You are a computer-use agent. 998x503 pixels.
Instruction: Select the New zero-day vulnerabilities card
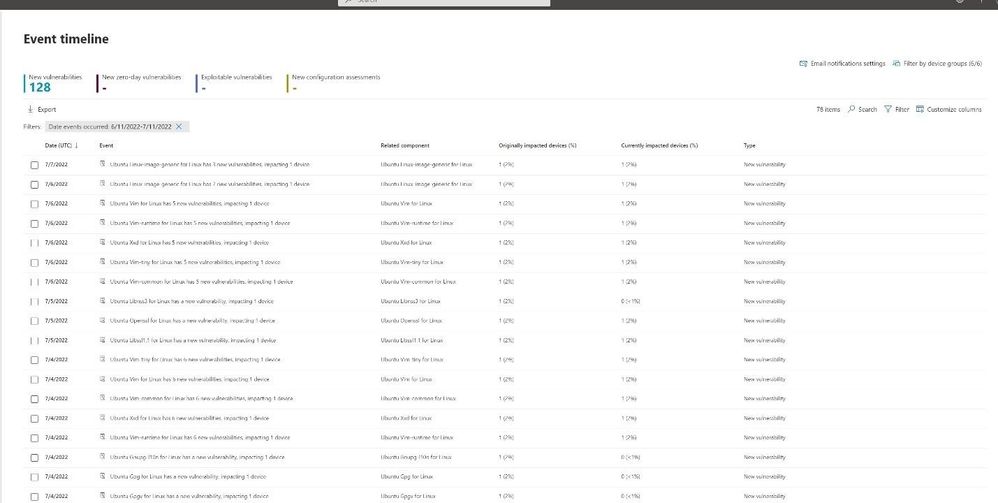pos(141,83)
